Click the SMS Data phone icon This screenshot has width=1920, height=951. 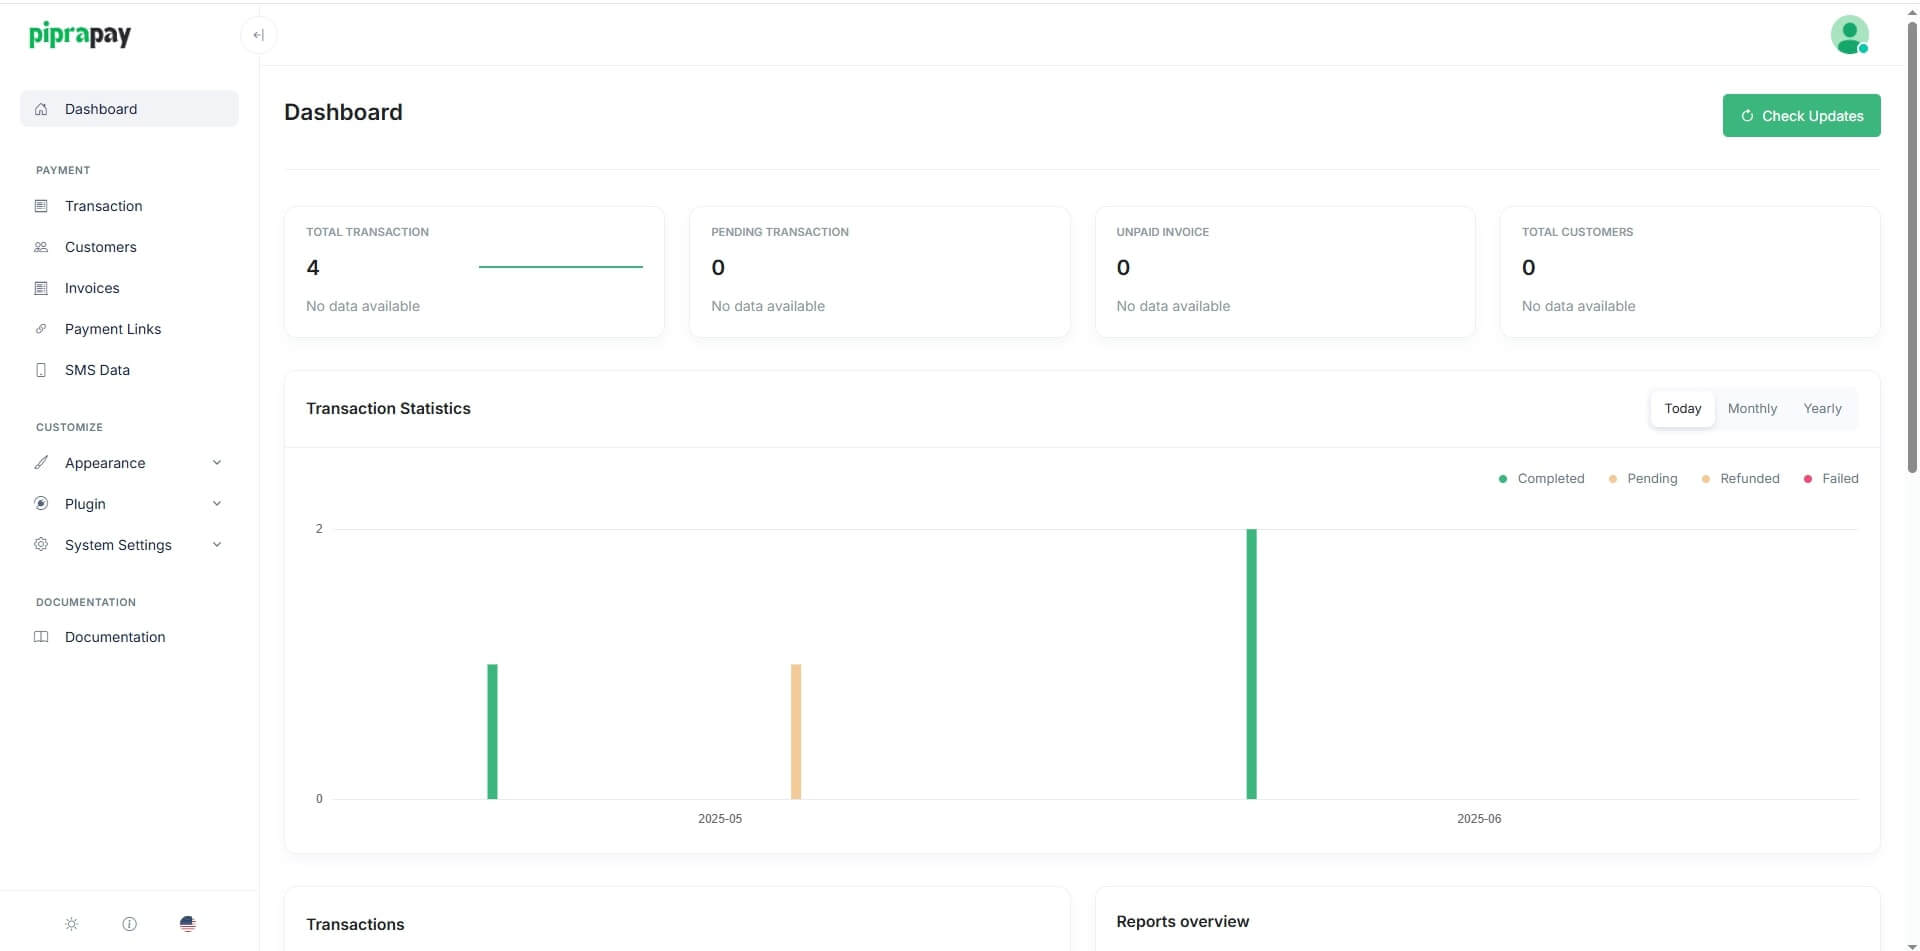point(41,370)
